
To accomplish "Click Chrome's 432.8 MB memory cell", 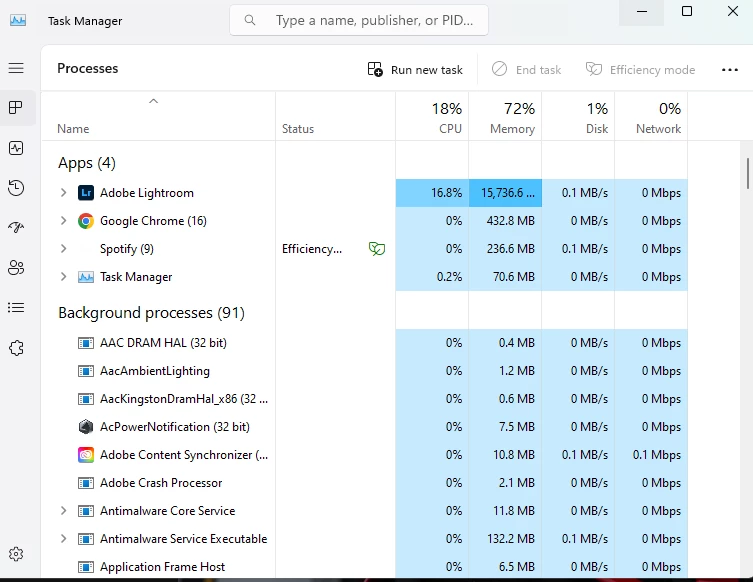I will pyautogui.click(x=505, y=221).
